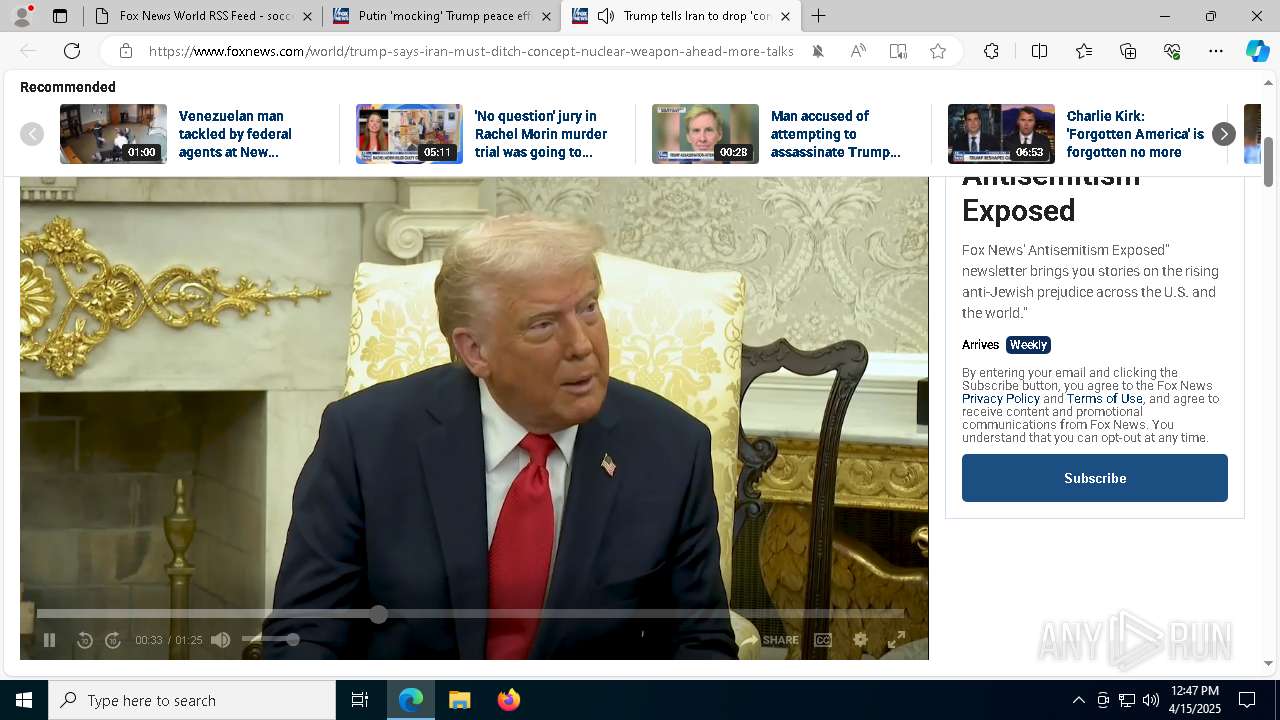The height and width of the screenshot is (720, 1280).
Task: Open Browser essentials heart icon
Action: tap(1172, 51)
